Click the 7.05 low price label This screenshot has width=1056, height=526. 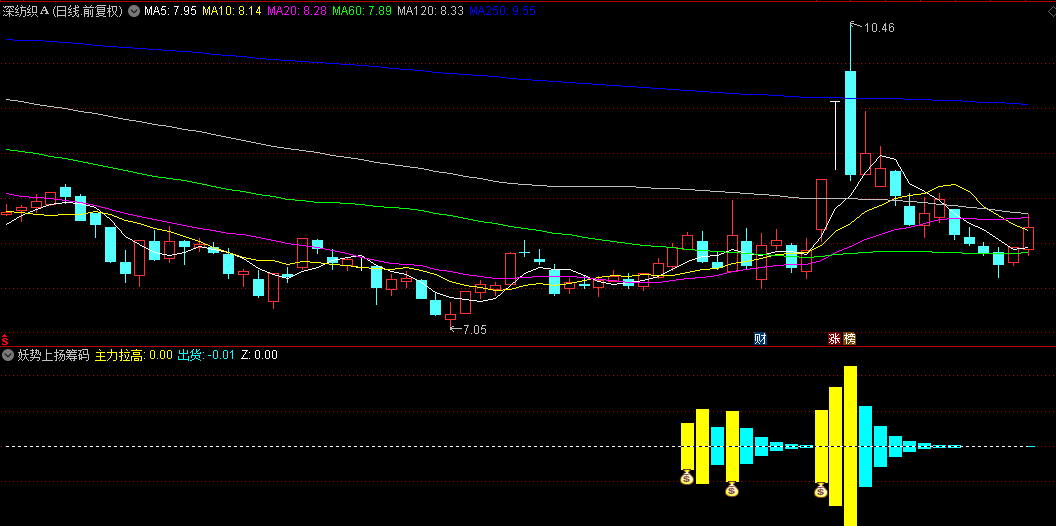(x=474, y=329)
